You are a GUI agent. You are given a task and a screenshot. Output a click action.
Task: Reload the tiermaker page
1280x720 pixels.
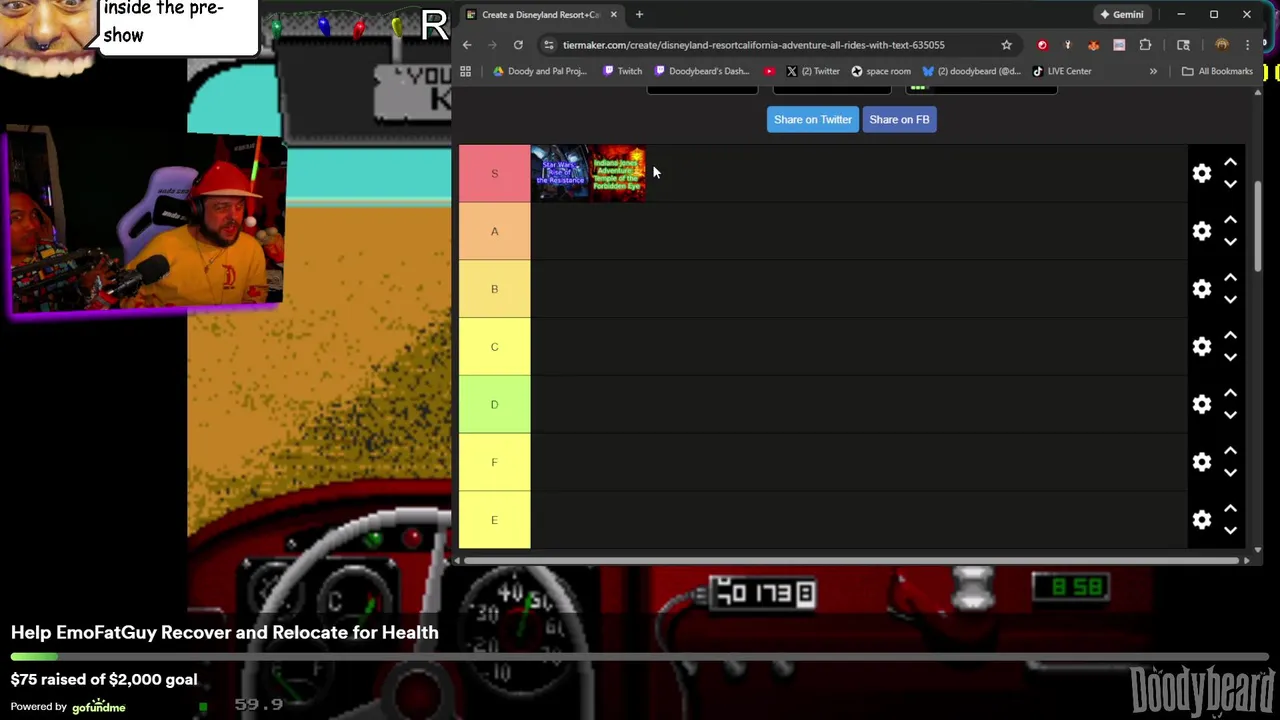tap(518, 45)
